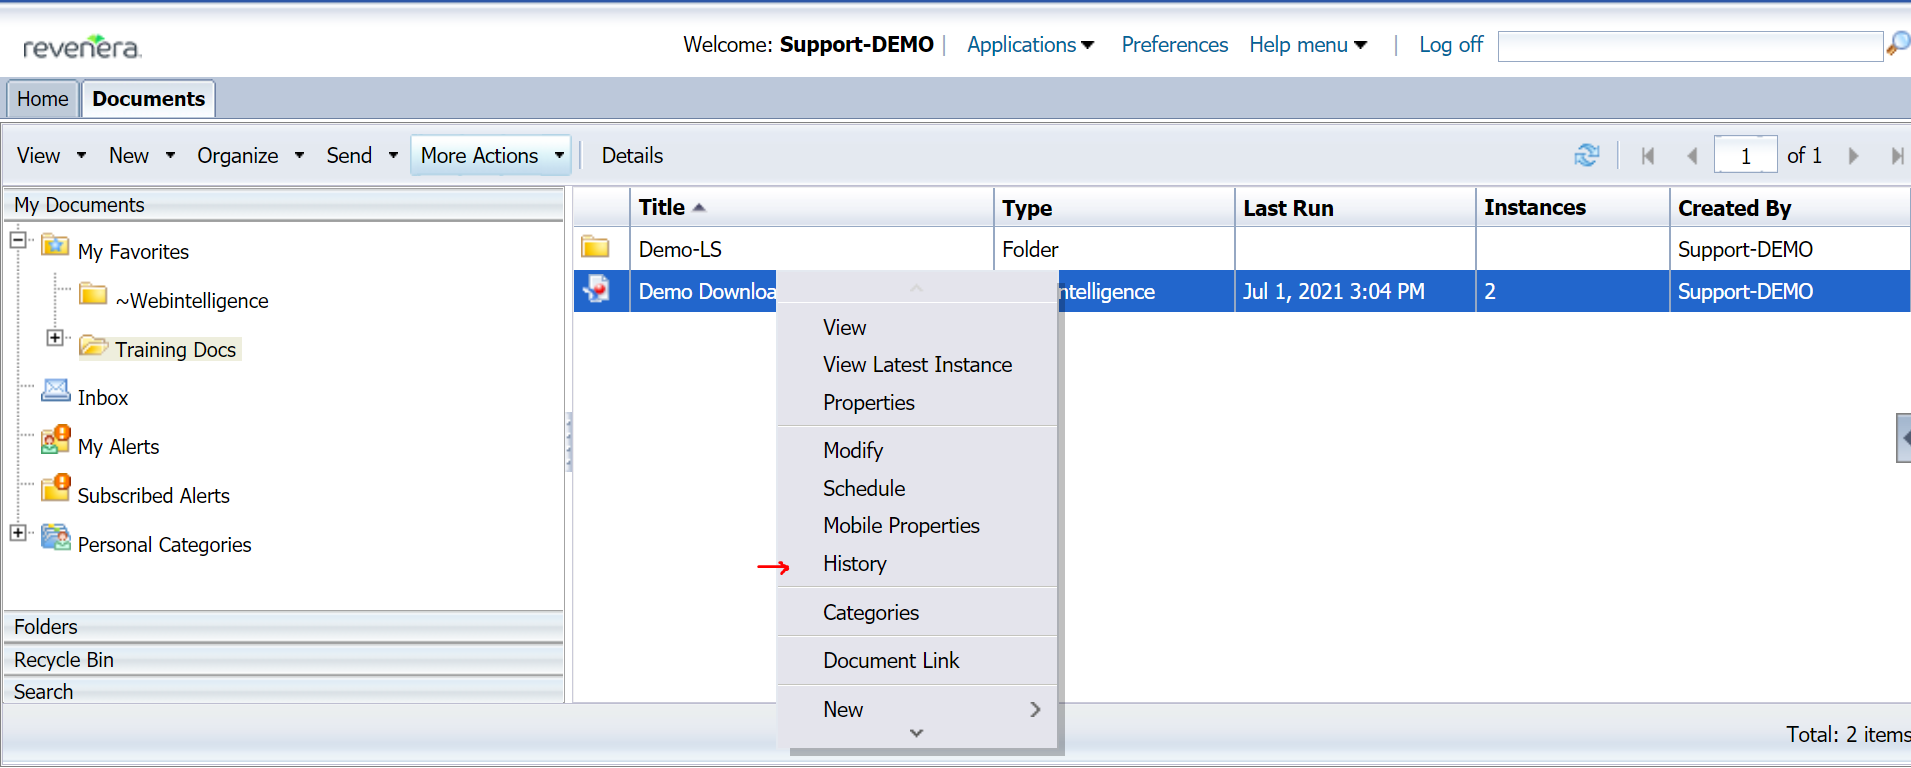1911x768 pixels.
Task: Open the Recycle Bin panel section
Action: coord(284,660)
